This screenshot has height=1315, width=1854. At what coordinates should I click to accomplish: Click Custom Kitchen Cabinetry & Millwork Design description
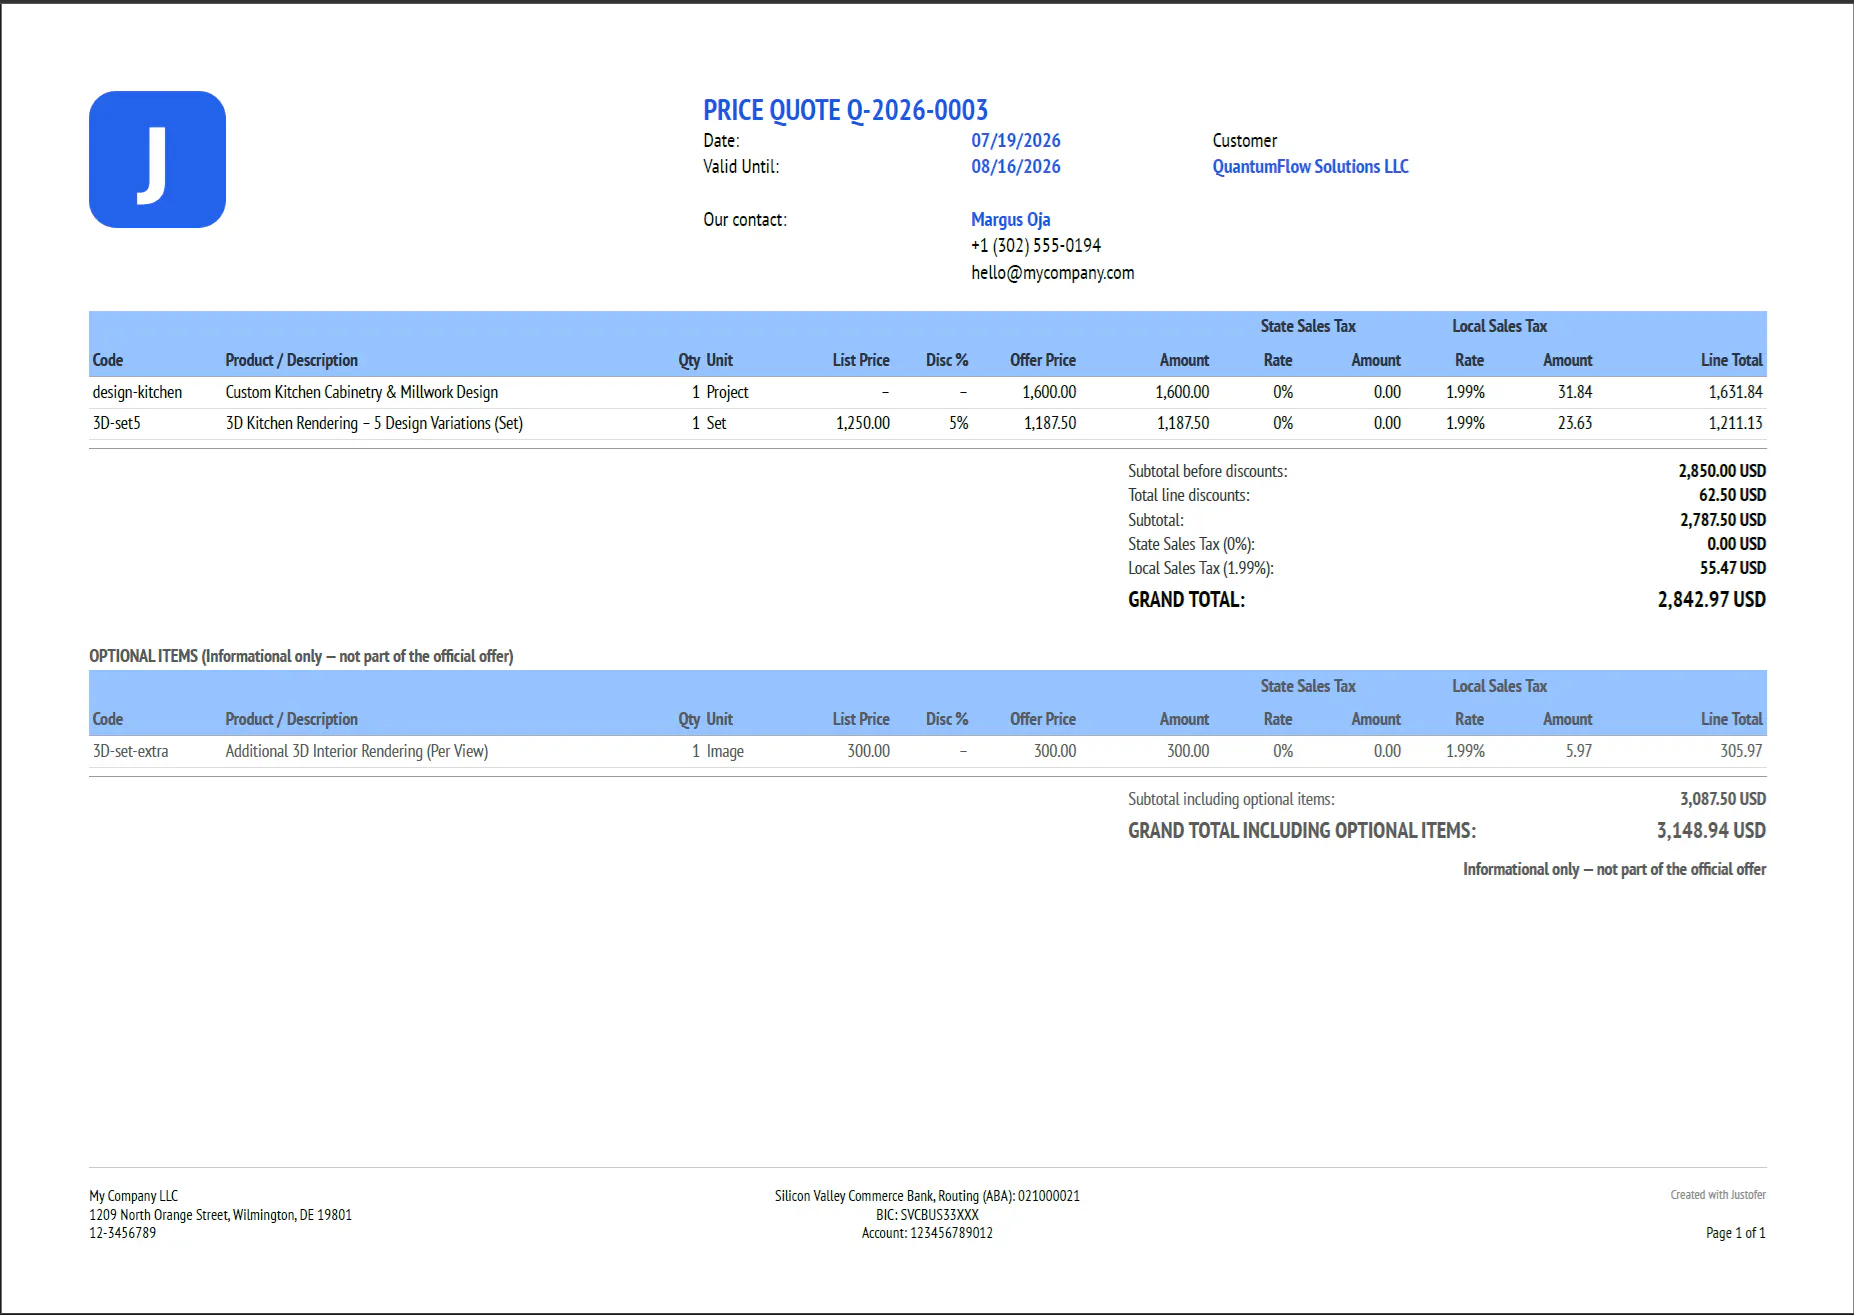click(x=361, y=392)
